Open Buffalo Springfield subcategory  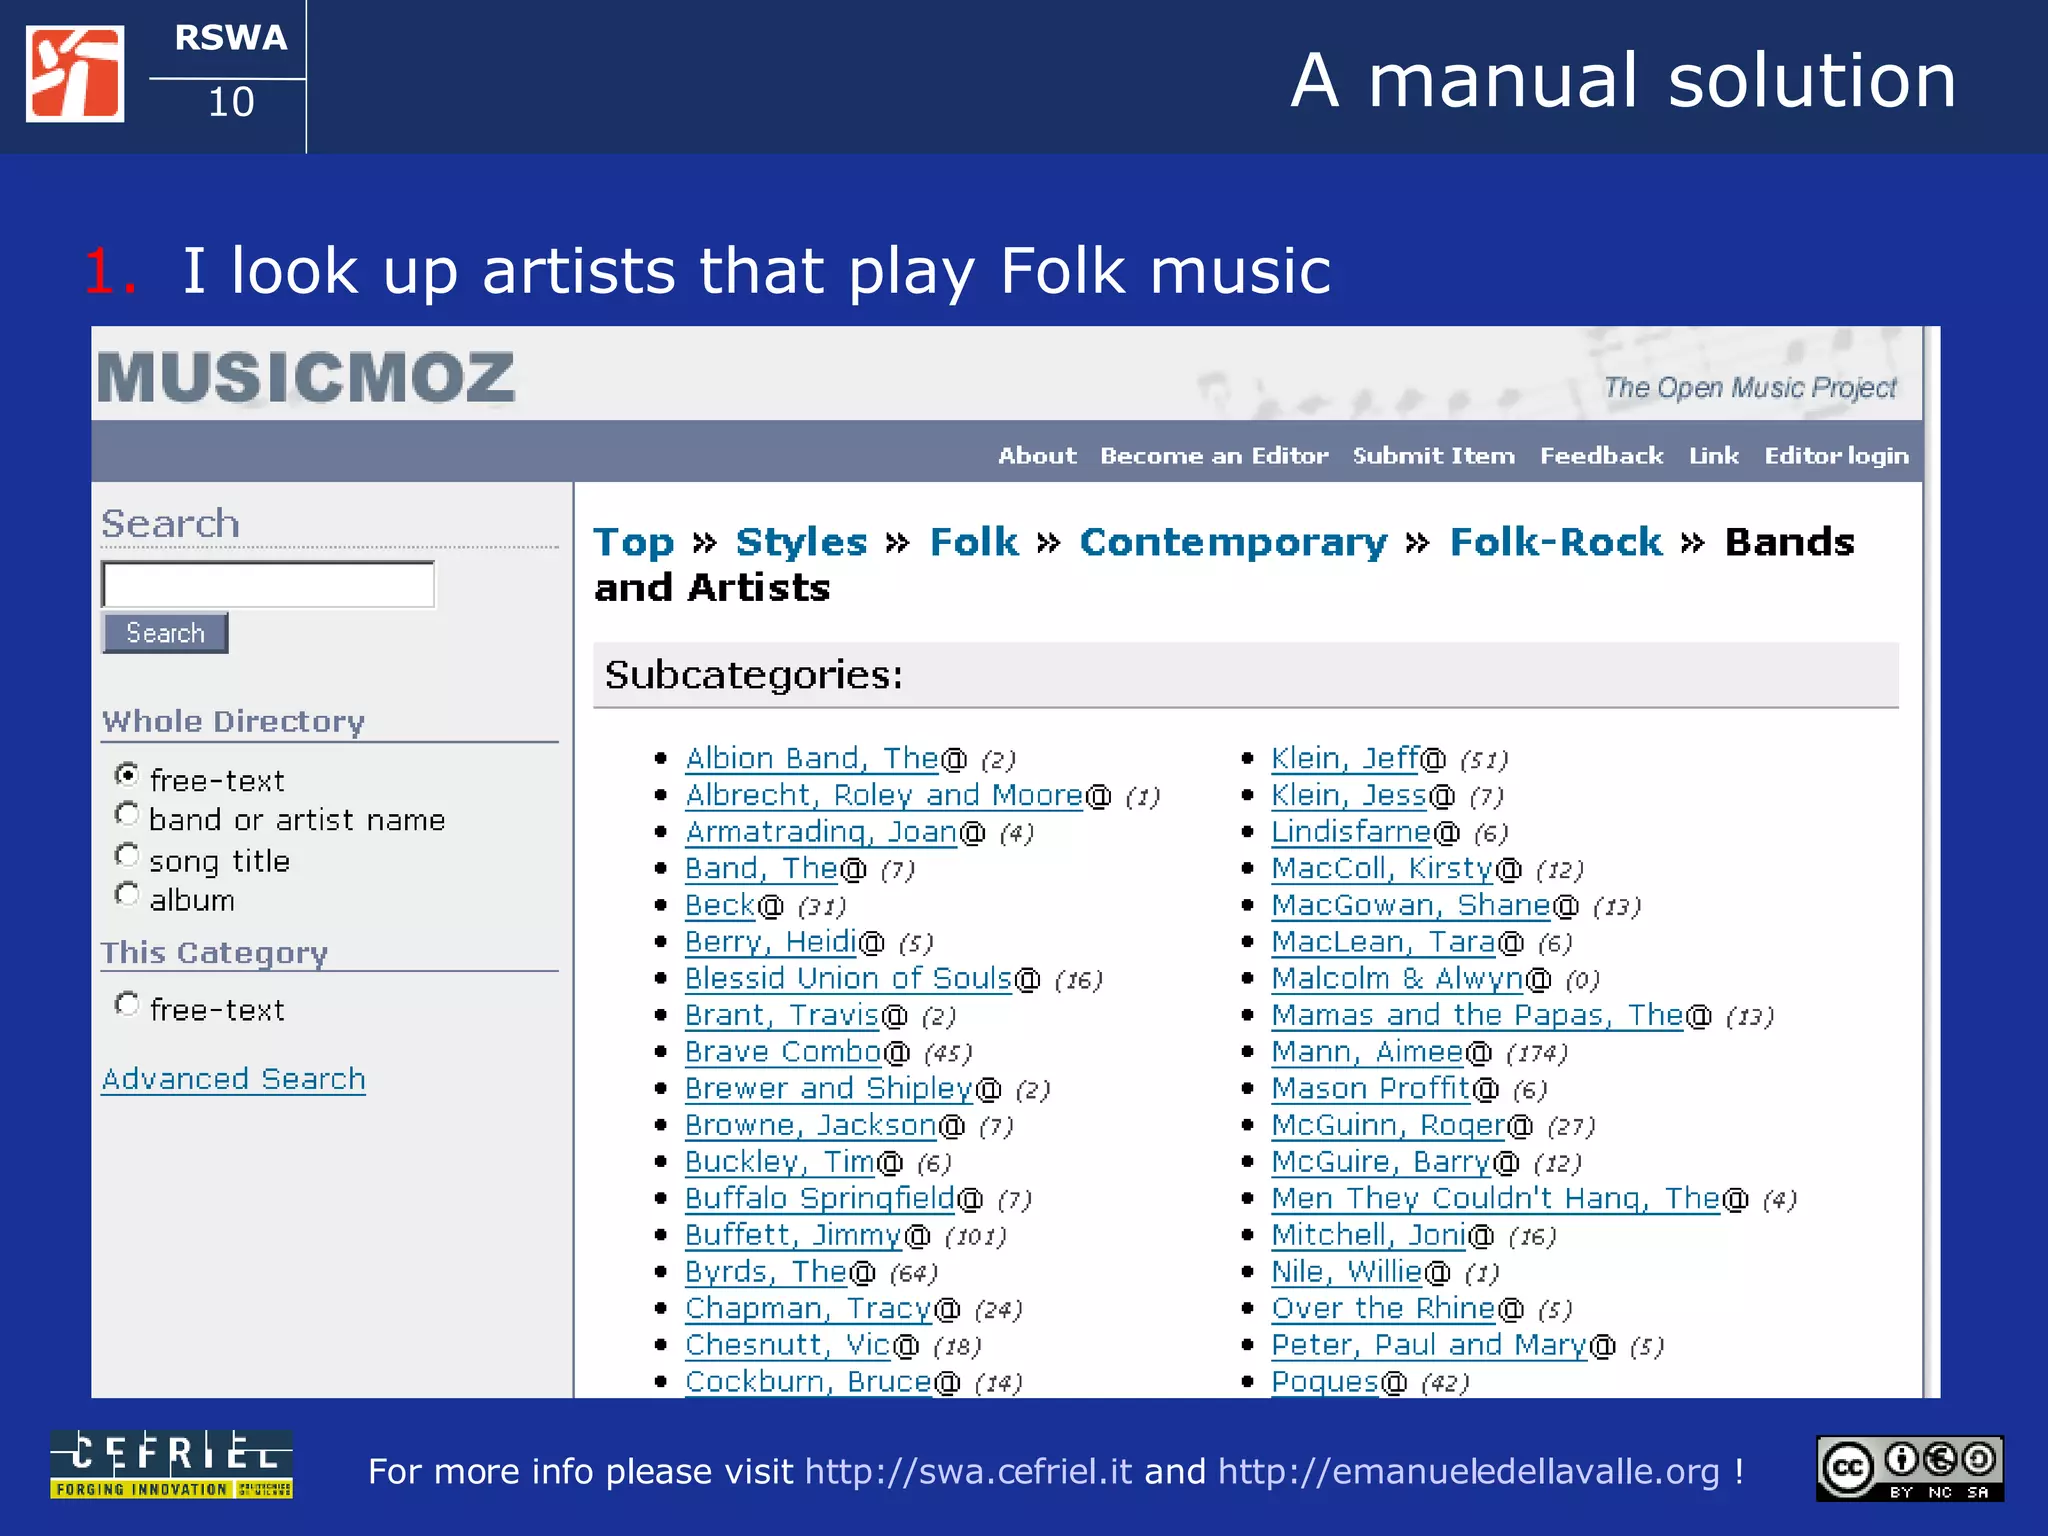point(820,1199)
